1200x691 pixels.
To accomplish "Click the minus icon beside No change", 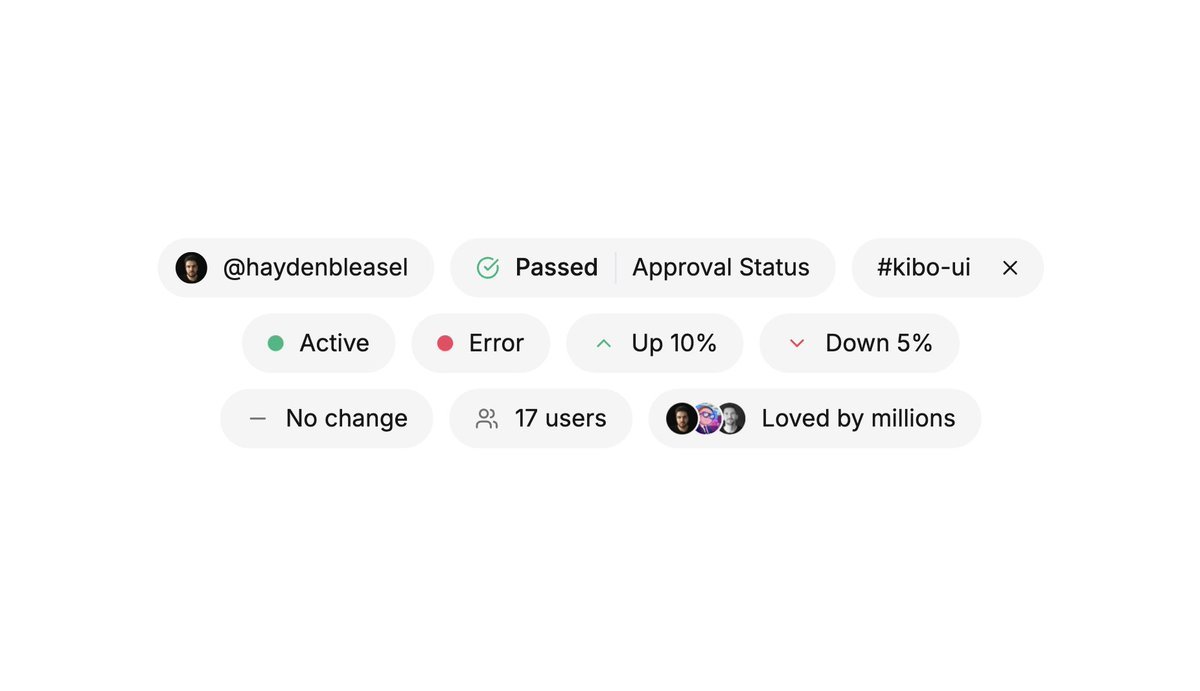I will (x=258, y=418).
